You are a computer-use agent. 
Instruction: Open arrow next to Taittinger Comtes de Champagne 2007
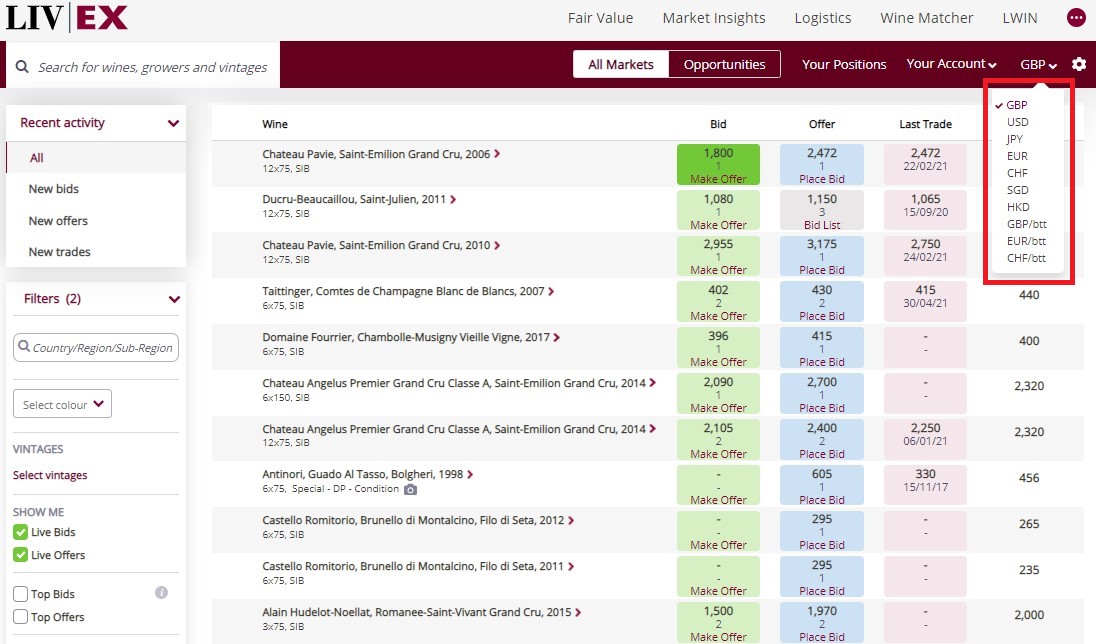click(x=551, y=292)
